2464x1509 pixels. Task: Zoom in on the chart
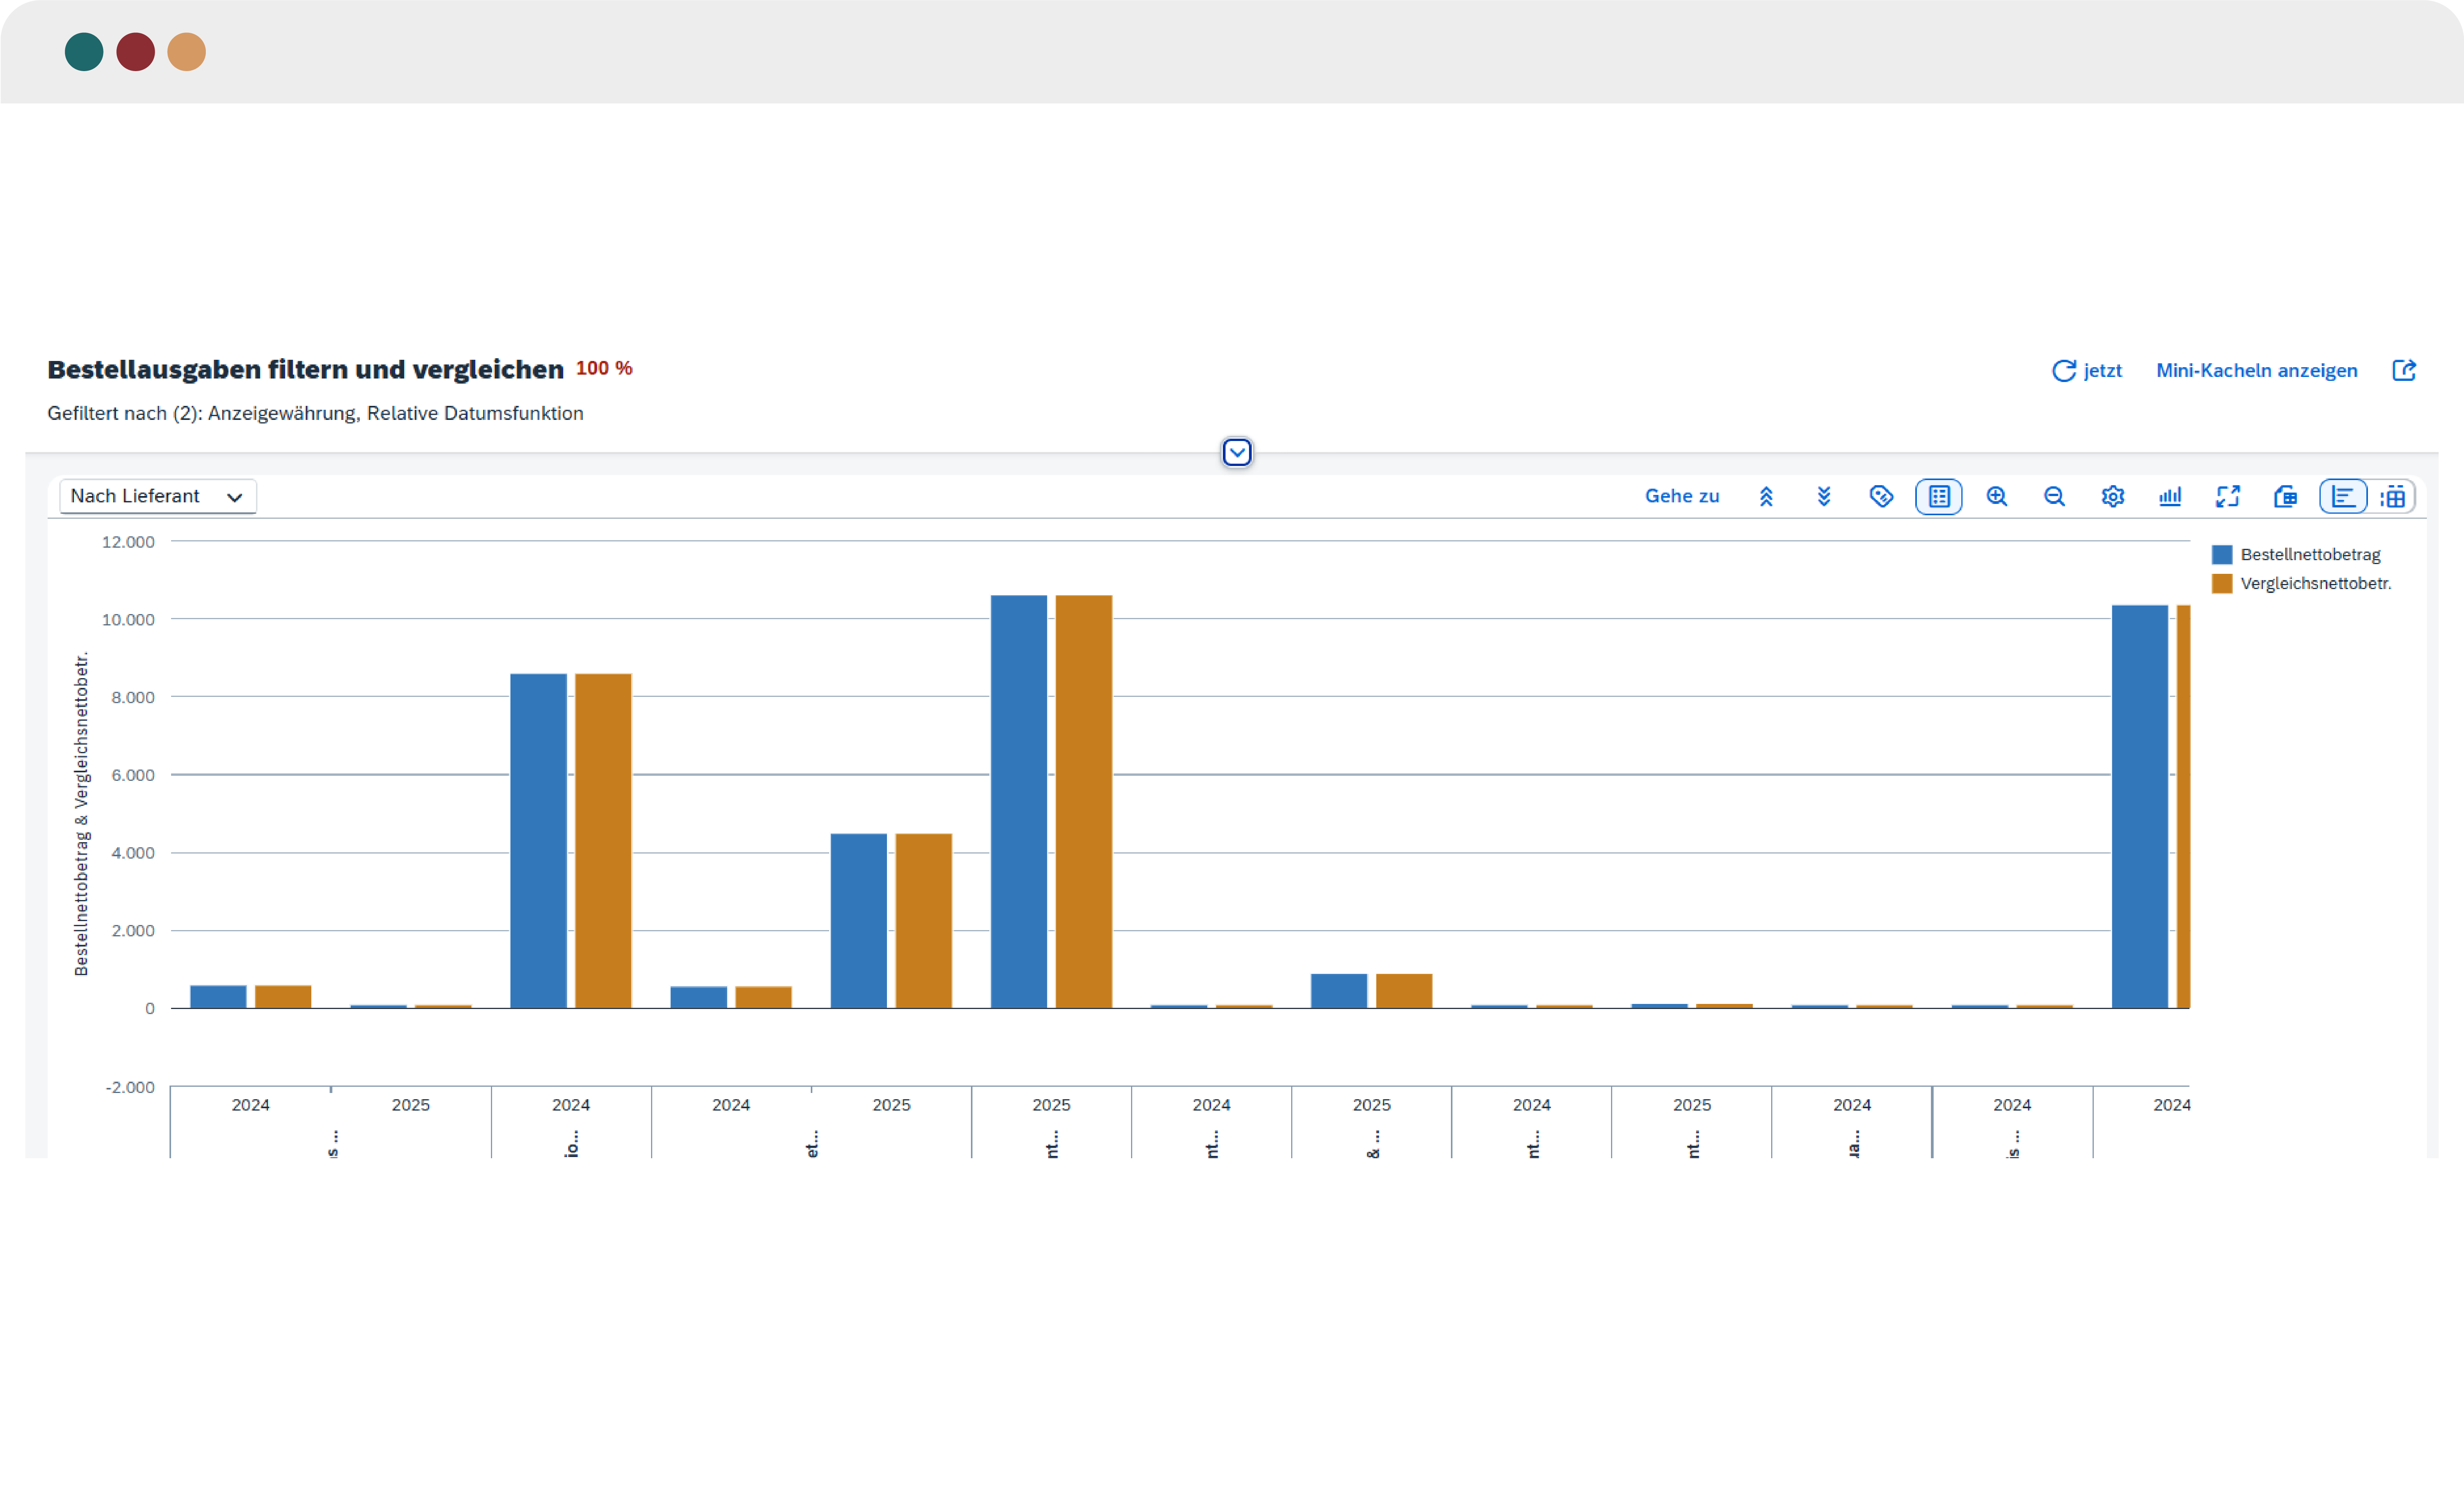point(1997,496)
